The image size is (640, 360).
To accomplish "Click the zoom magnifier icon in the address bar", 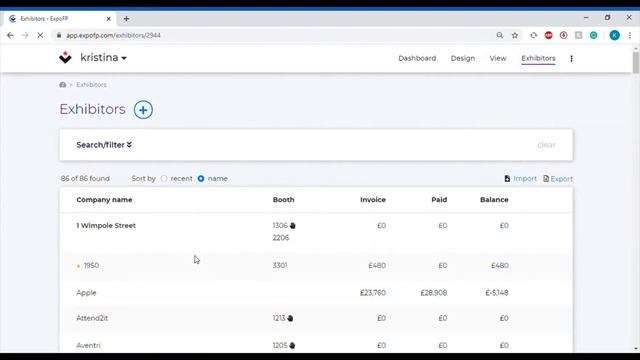I will [500, 36].
